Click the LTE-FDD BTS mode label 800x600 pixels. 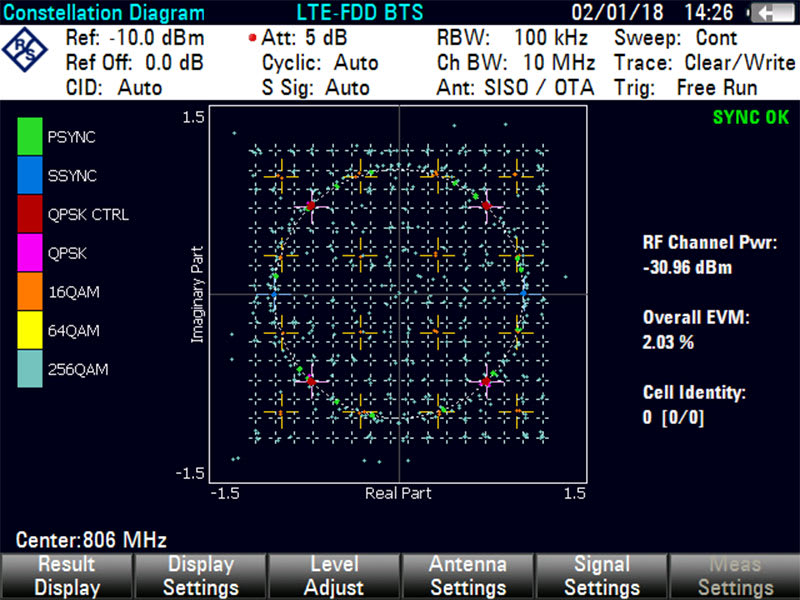pyautogui.click(x=358, y=13)
